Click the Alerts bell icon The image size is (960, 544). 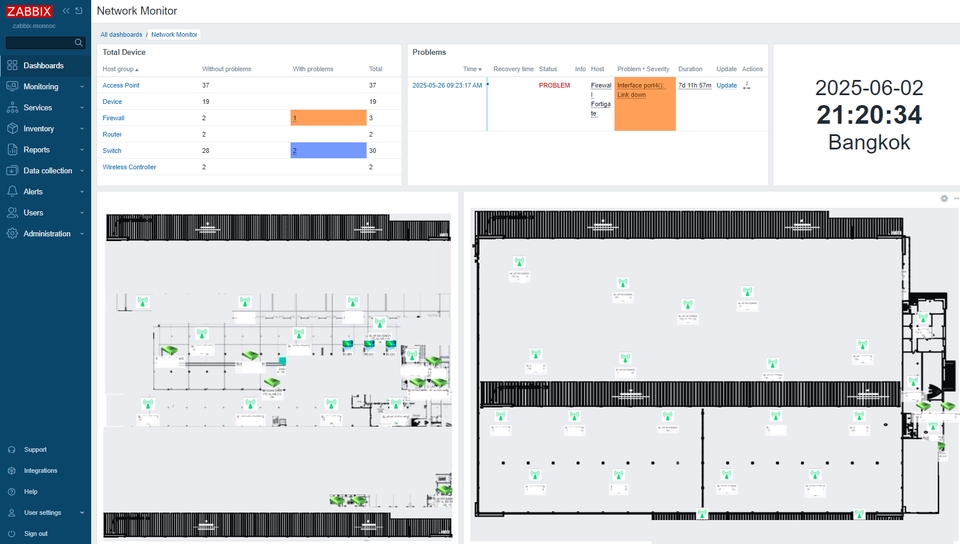coord(12,192)
